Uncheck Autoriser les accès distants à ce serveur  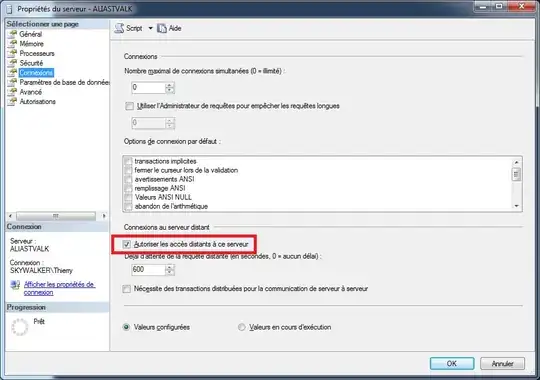click(127, 244)
